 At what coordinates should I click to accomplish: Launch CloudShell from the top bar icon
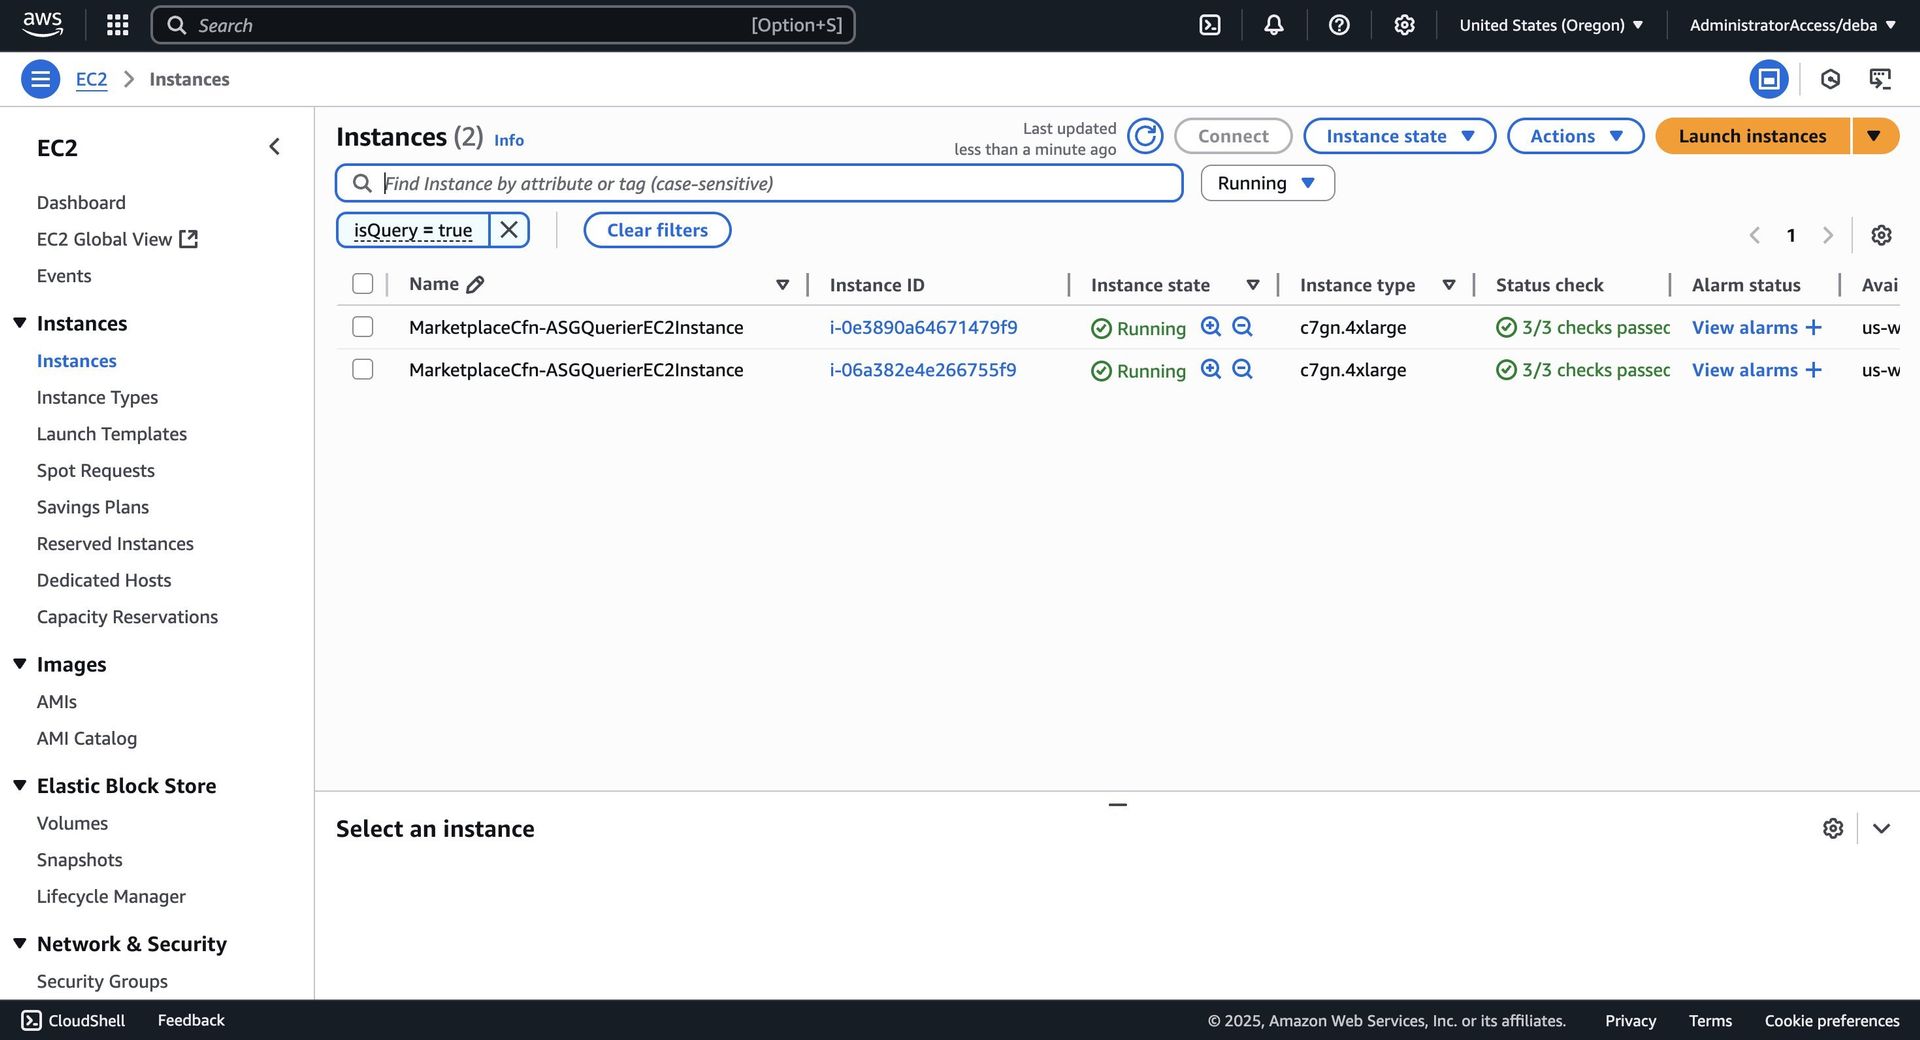click(x=1210, y=25)
